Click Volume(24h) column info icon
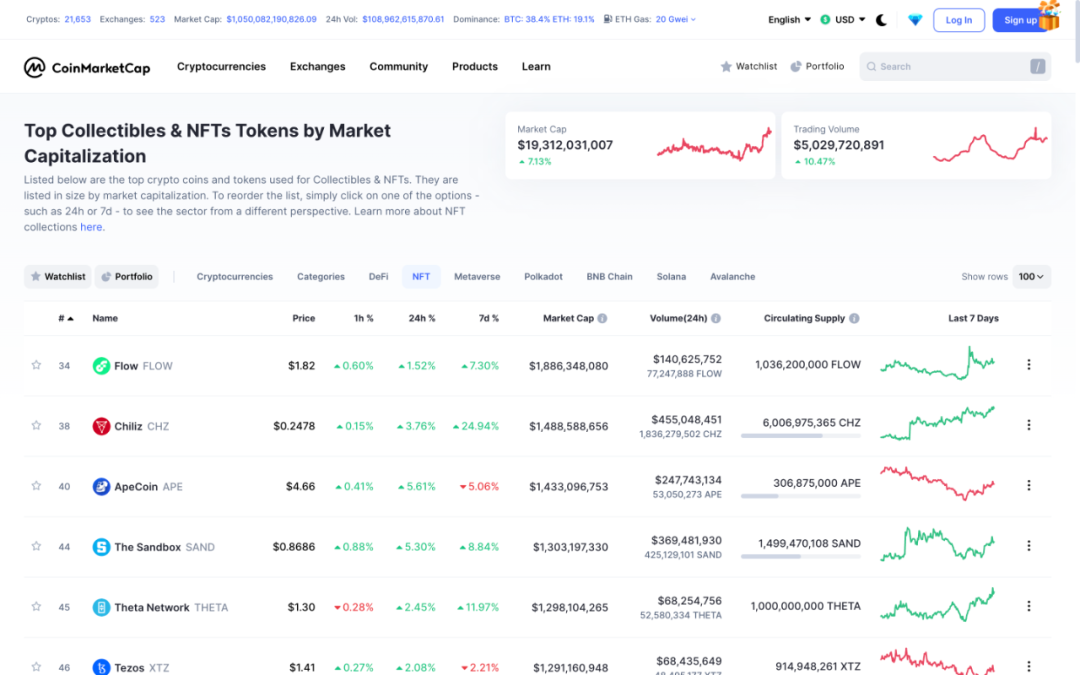 pyautogui.click(x=716, y=318)
